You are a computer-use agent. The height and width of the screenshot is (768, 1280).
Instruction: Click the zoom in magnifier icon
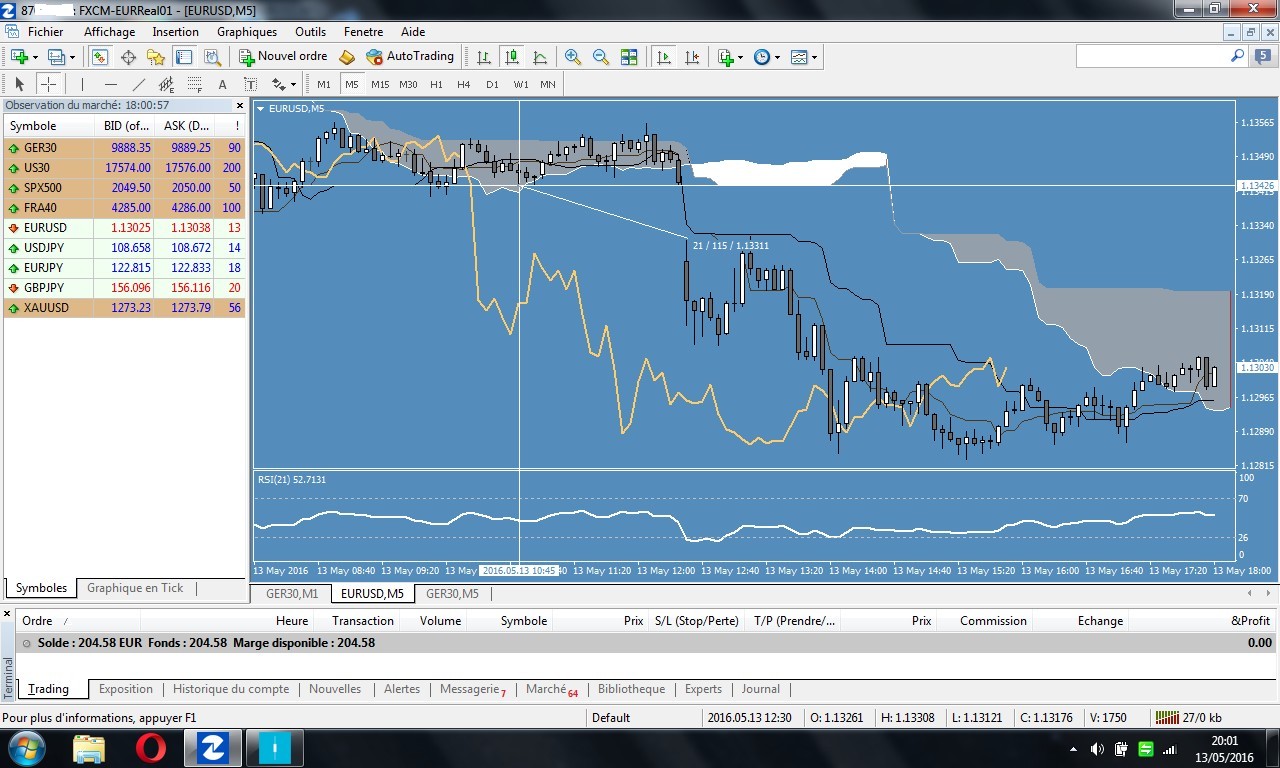coord(573,57)
